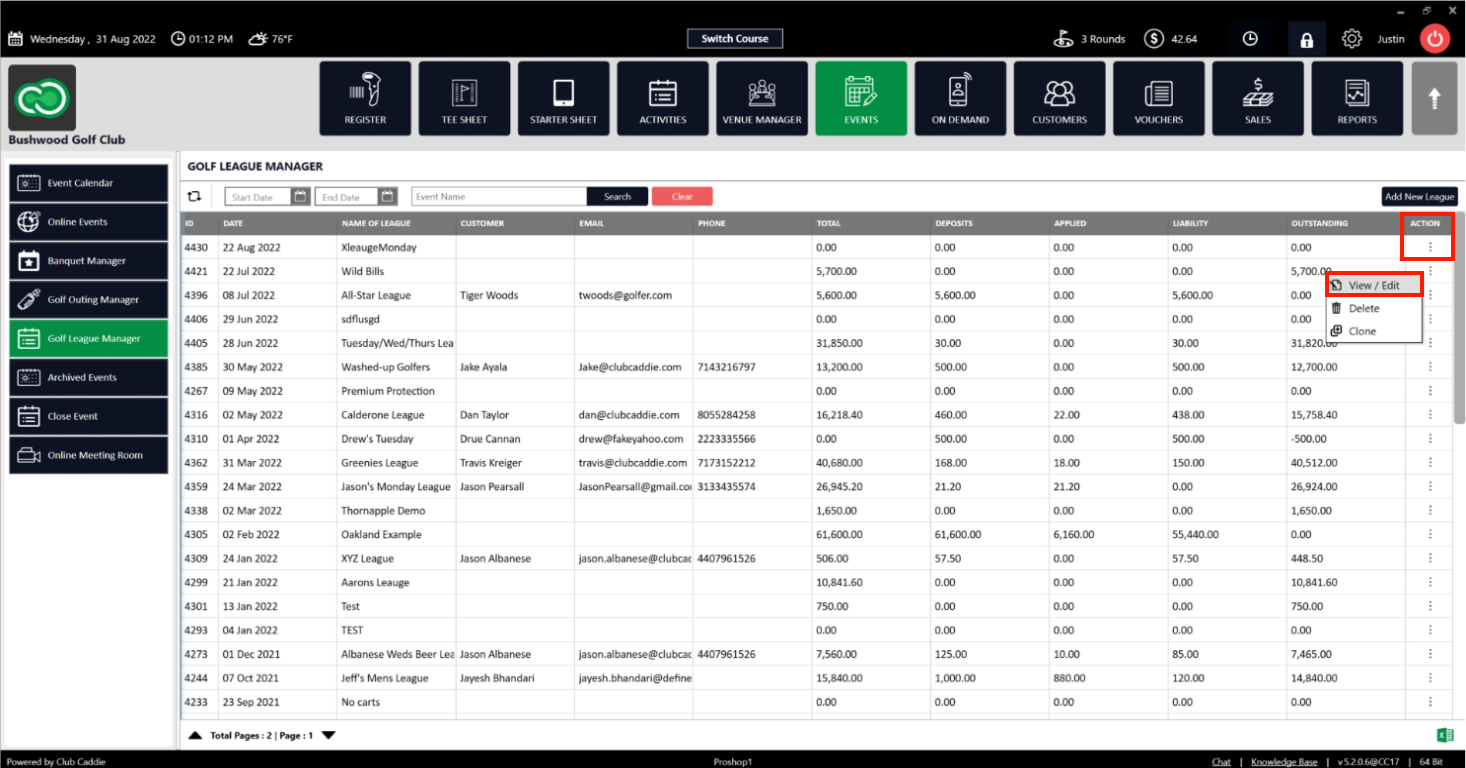Viewport: 1466px width, 768px height.
Task: Open the Start Date calendar picker
Action: 300,197
